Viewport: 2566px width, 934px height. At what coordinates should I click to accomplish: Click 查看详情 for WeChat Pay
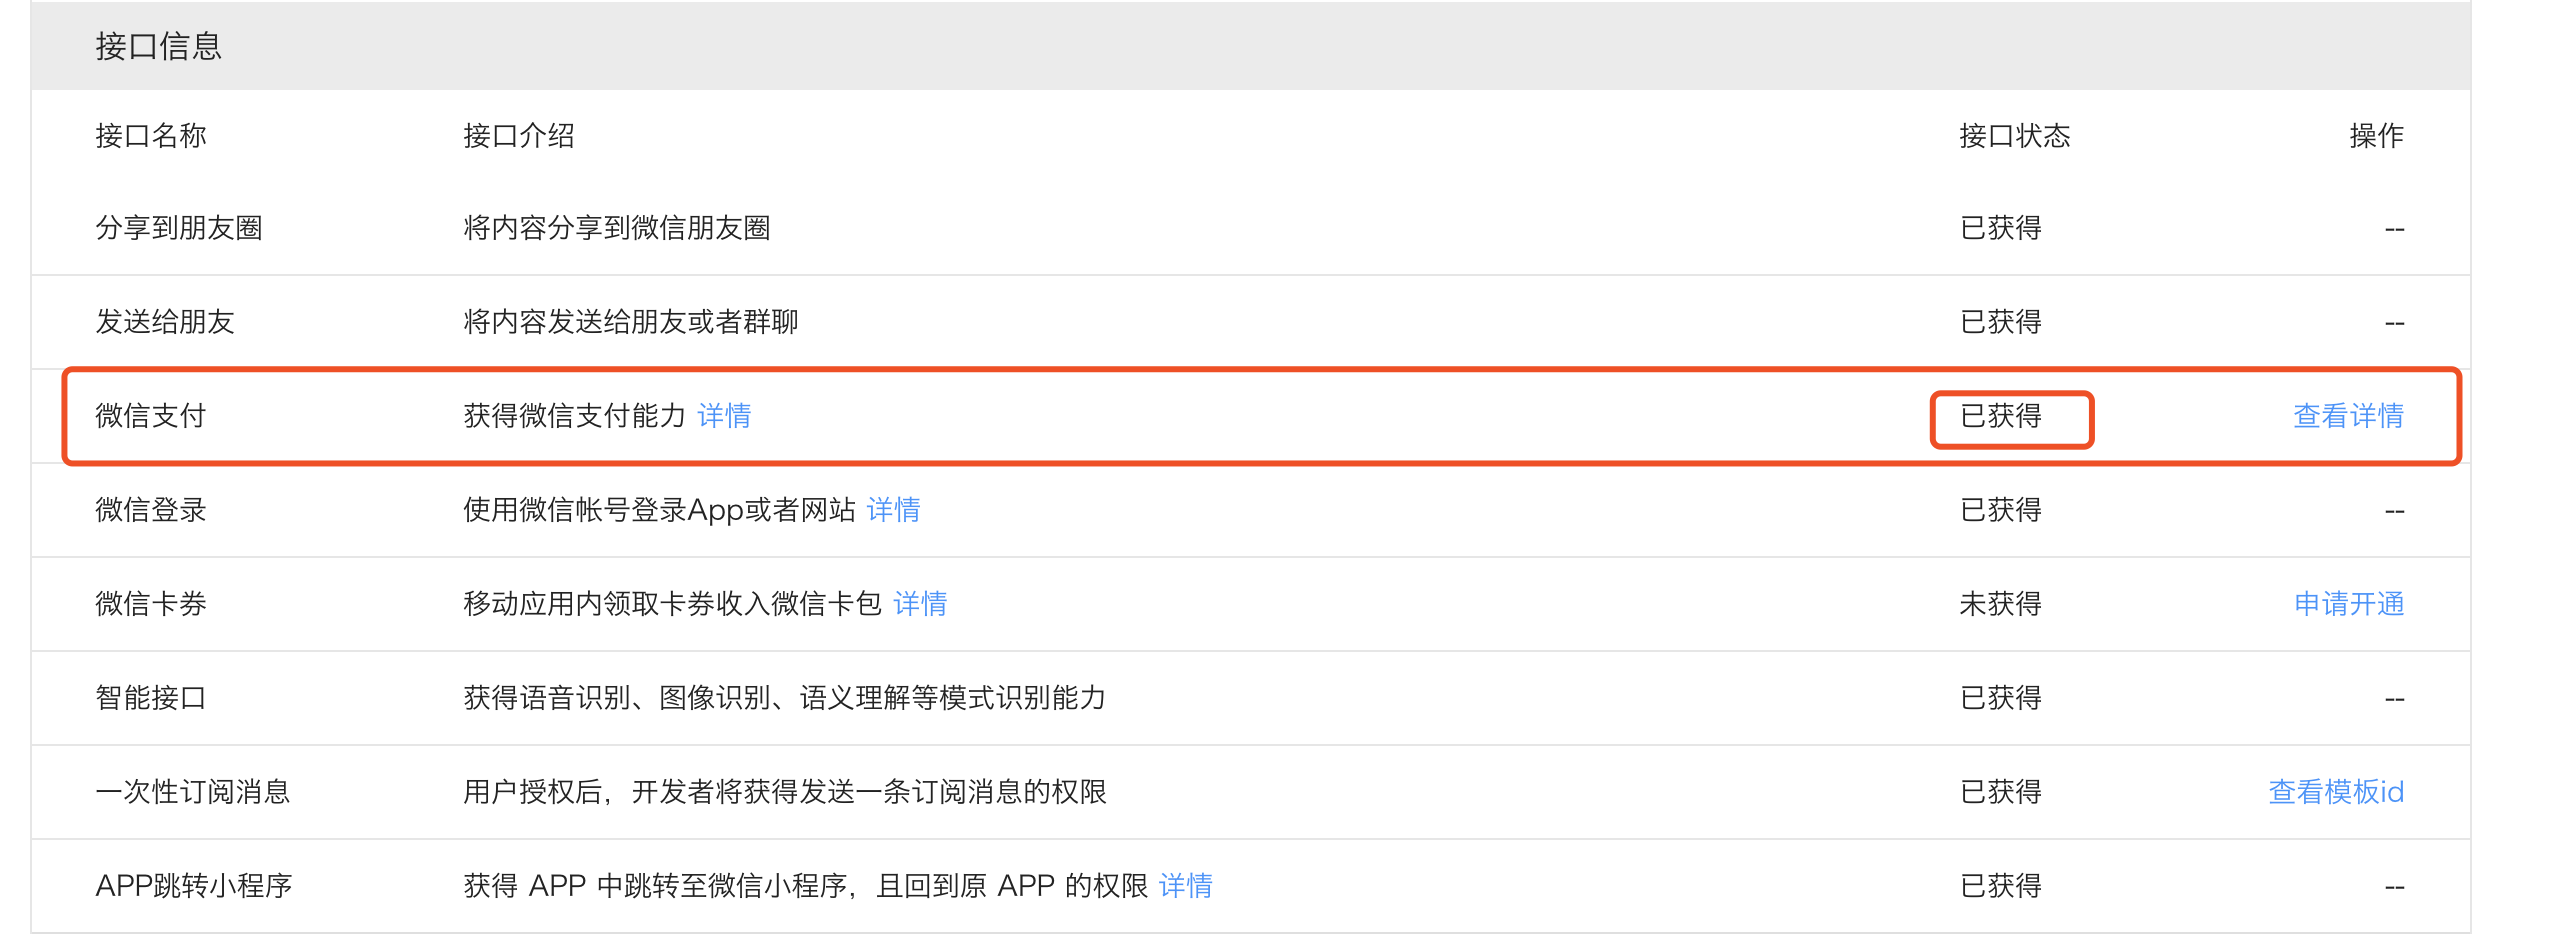click(x=2348, y=416)
